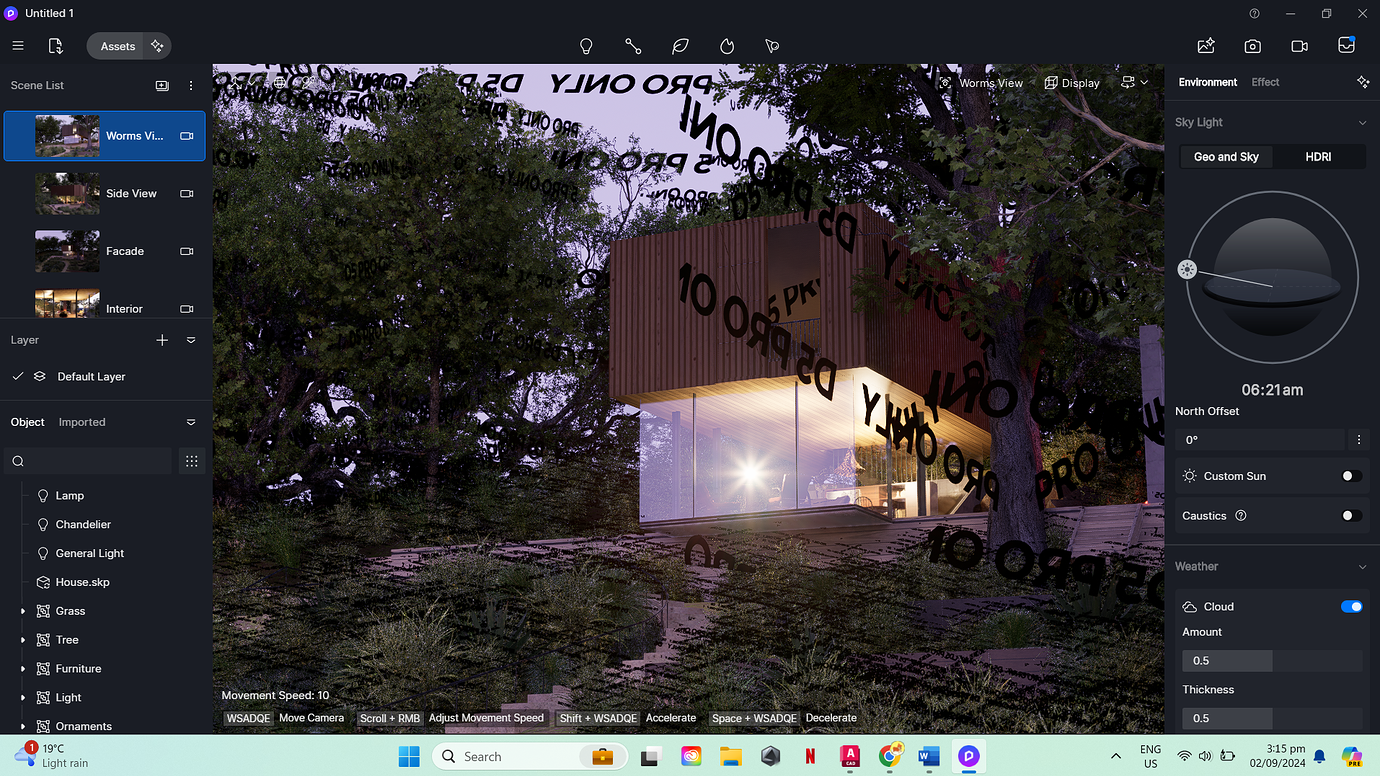Screen dimensions: 1380x776
Task: Select the Side View scene thumbnail
Action: click(x=67, y=193)
